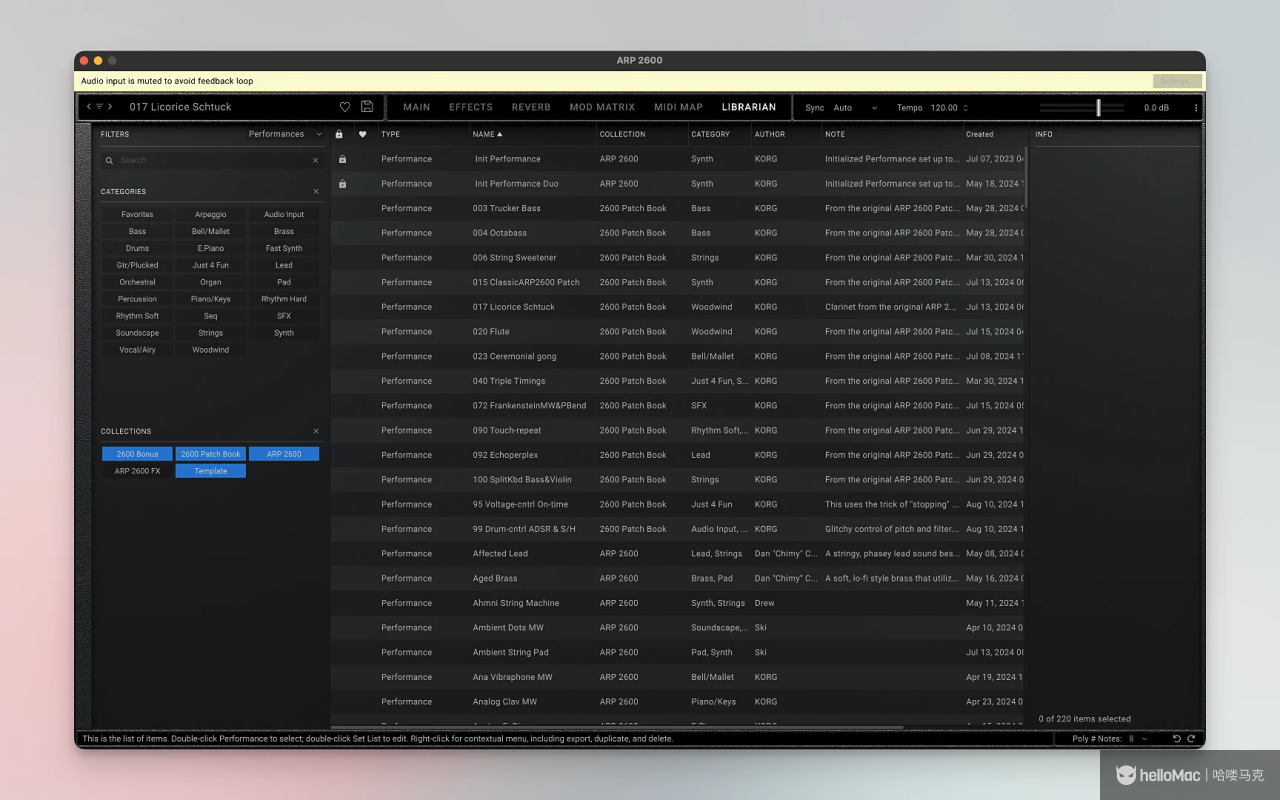Screen dimensions: 1280x800
Task: Toggle the 2600 Patch Book collection filter
Action: click(x=211, y=454)
